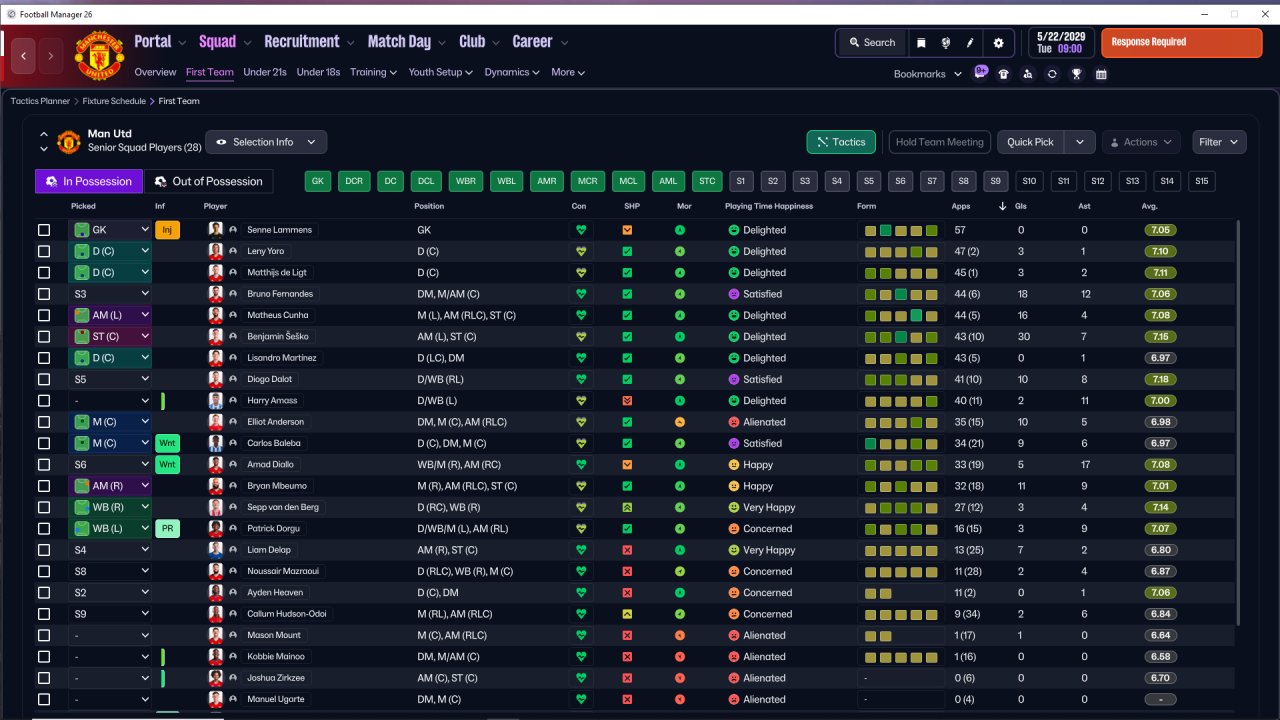Click the green GK position slot chip
This screenshot has width=1280, height=720.
[x=318, y=181]
